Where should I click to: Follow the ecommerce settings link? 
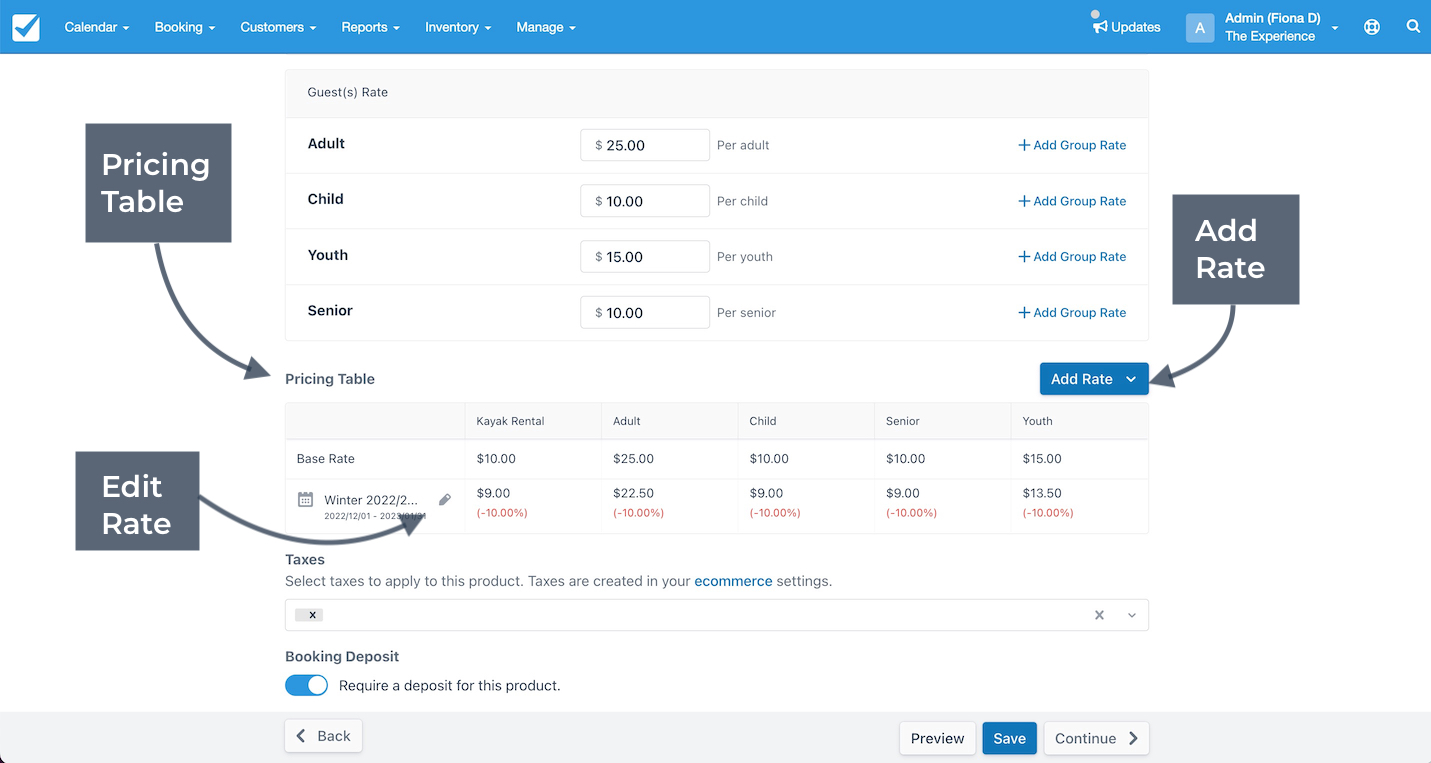[x=733, y=580]
